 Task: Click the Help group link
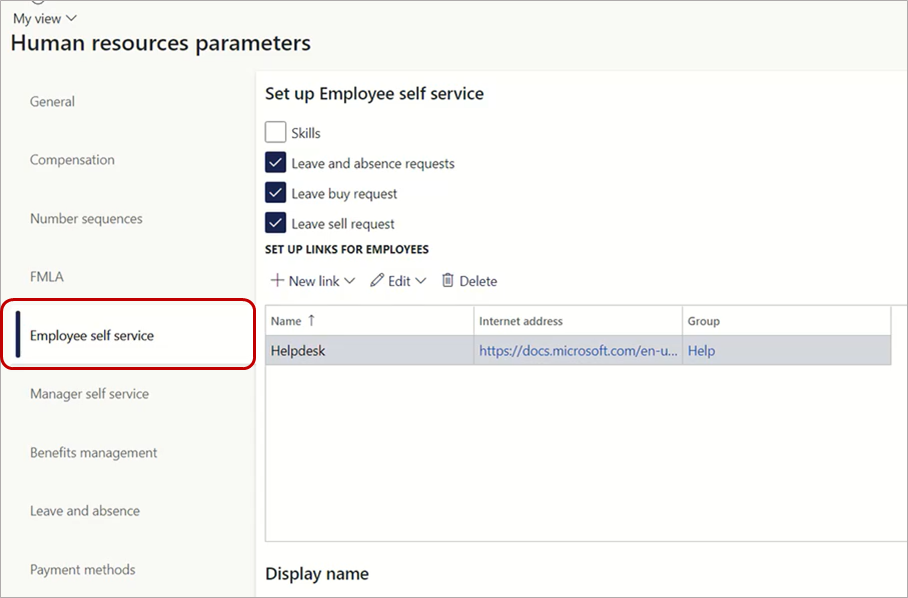coord(701,351)
